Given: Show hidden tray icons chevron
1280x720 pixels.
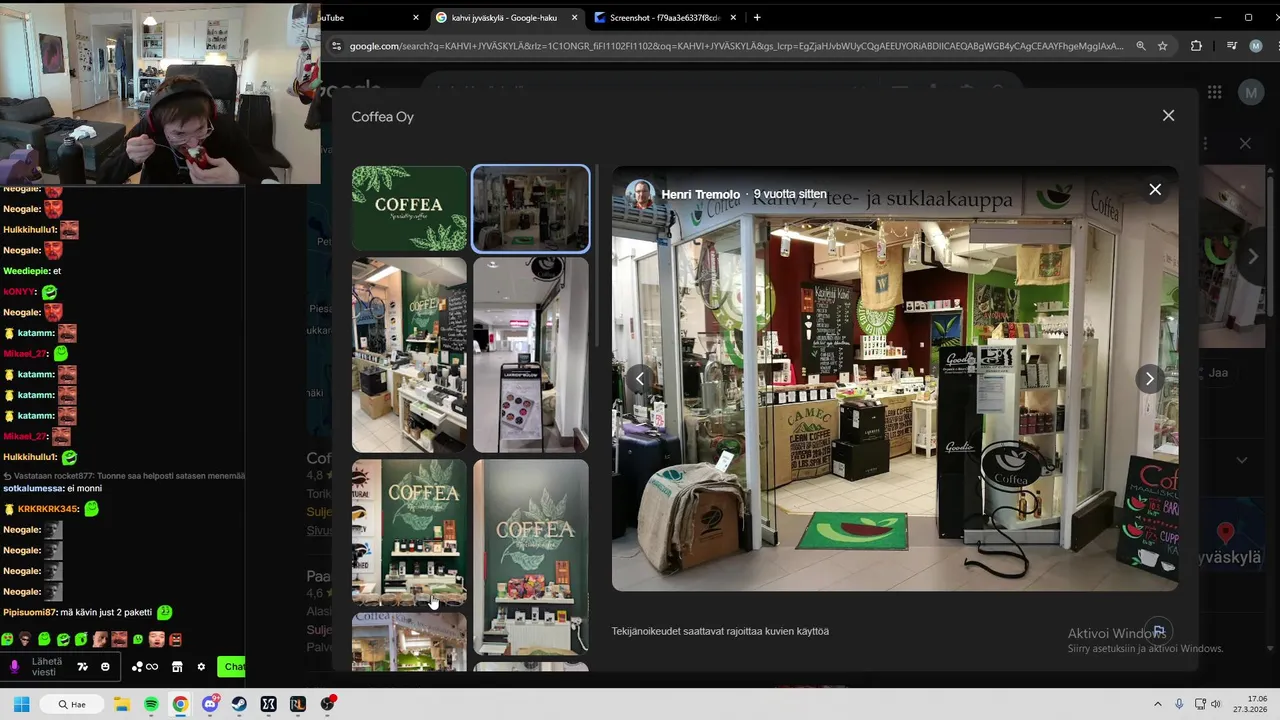Looking at the screenshot, I should click(1158, 704).
